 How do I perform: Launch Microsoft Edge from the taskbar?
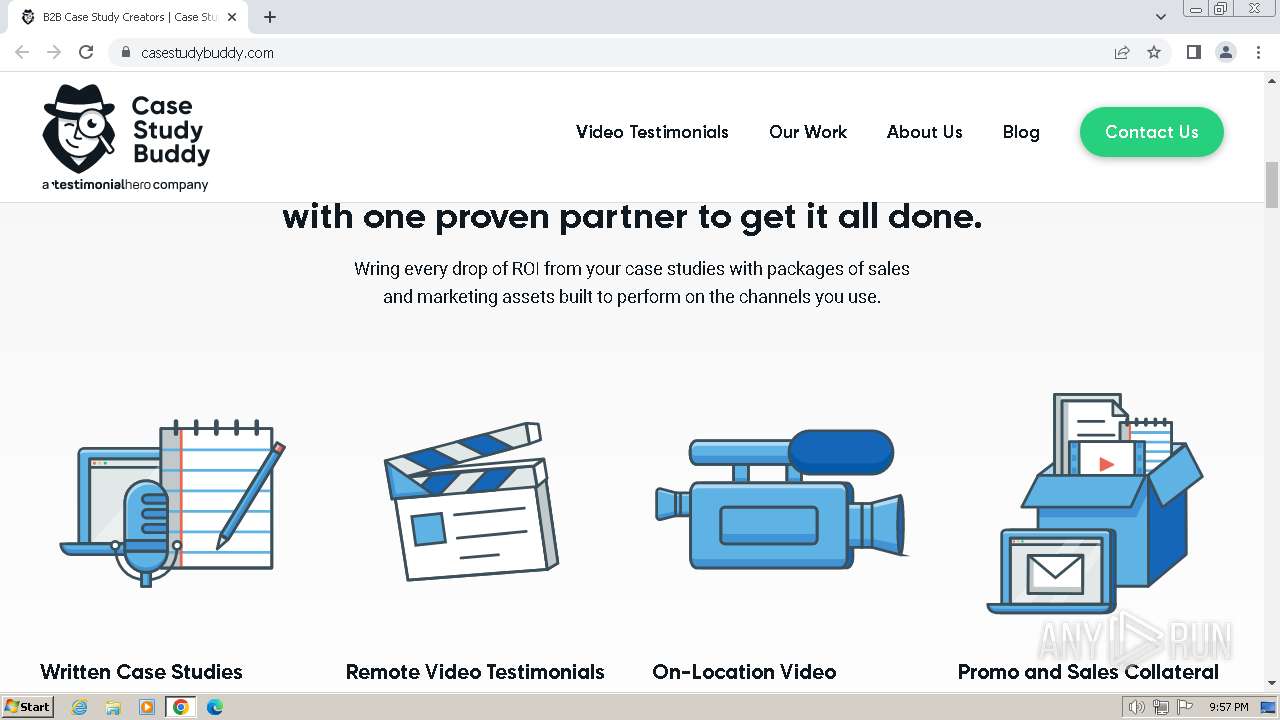pyautogui.click(x=214, y=707)
